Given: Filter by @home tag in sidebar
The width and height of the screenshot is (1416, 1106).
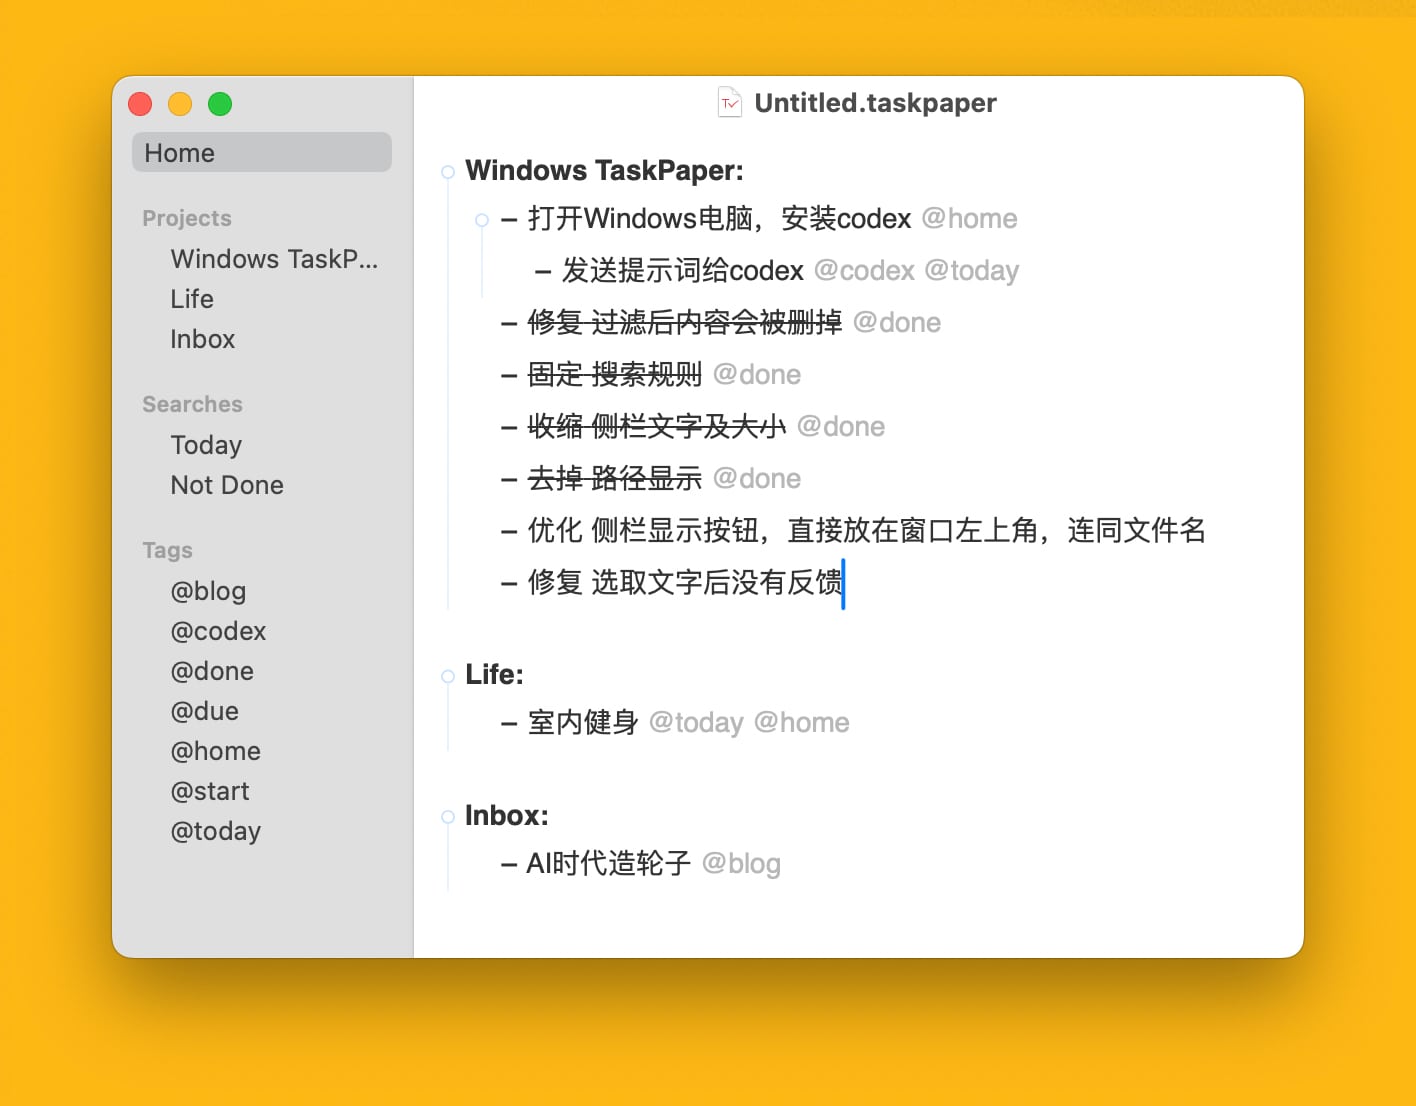Looking at the screenshot, I should (x=216, y=751).
